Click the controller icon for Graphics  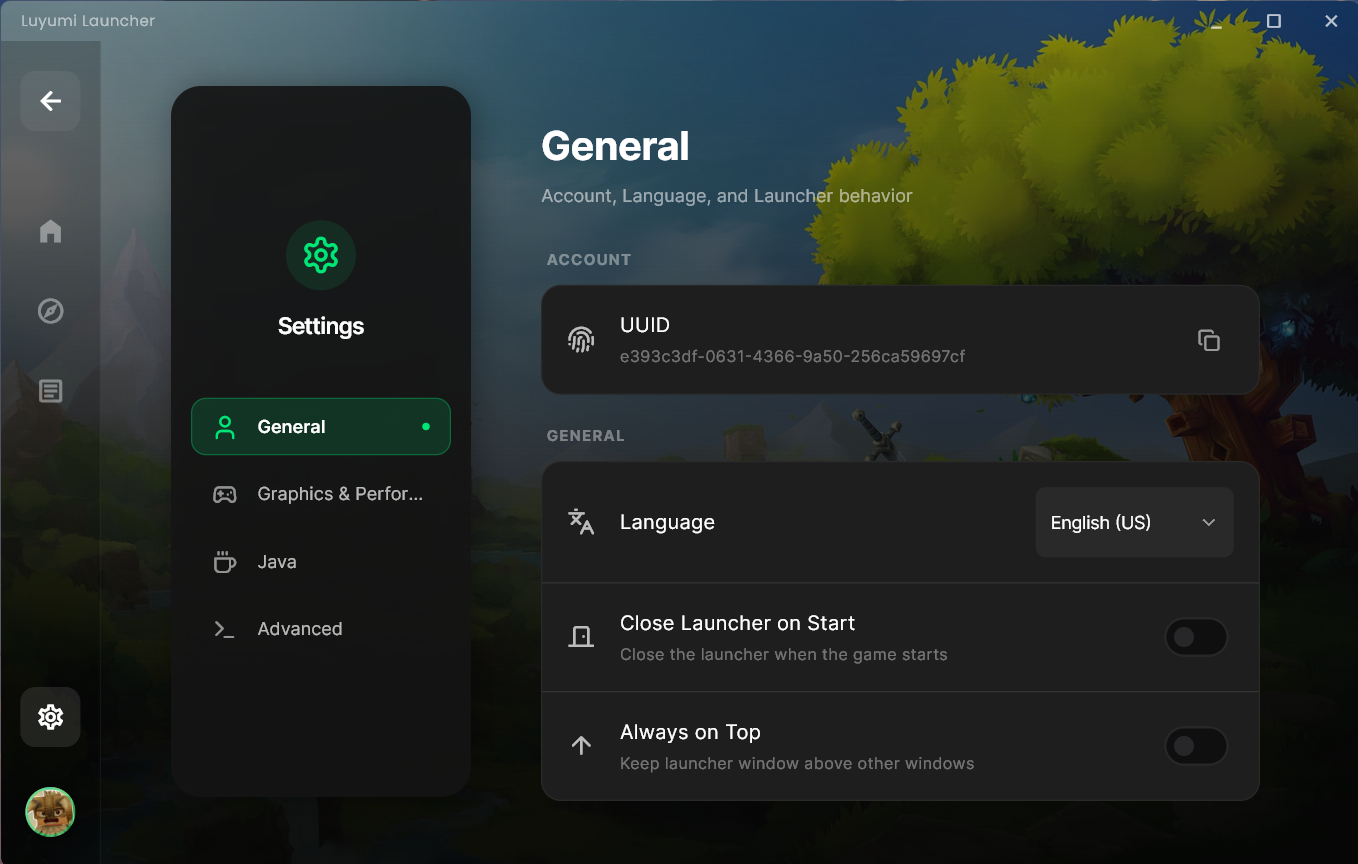[x=225, y=494]
